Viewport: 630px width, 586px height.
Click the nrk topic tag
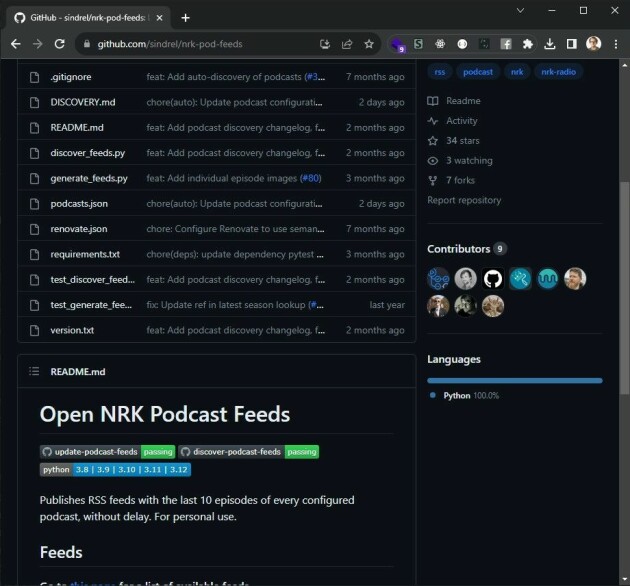pyautogui.click(x=517, y=72)
